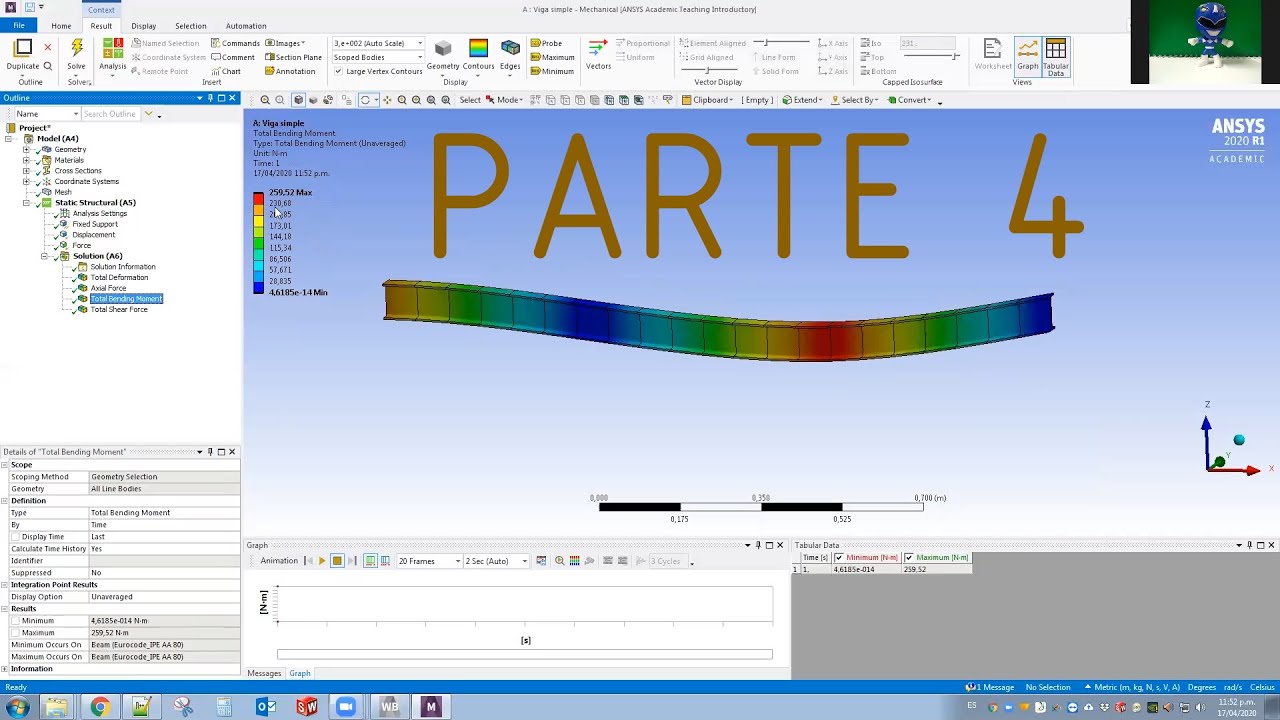Open the Scoped Bodies dropdown
Viewport: 1280px width, 720px height.
point(378,57)
